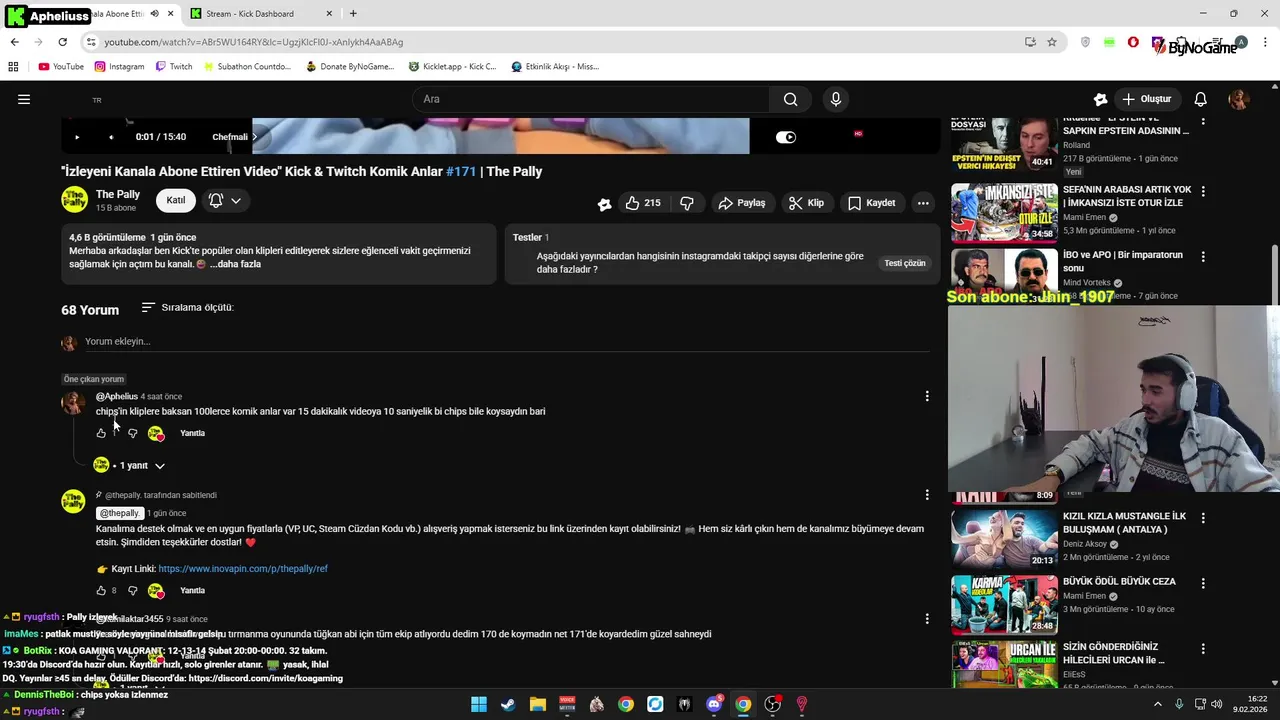The height and width of the screenshot is (720, 1280).
Task: Open the YouTube bookmark
Action: (x=60, y=67)
